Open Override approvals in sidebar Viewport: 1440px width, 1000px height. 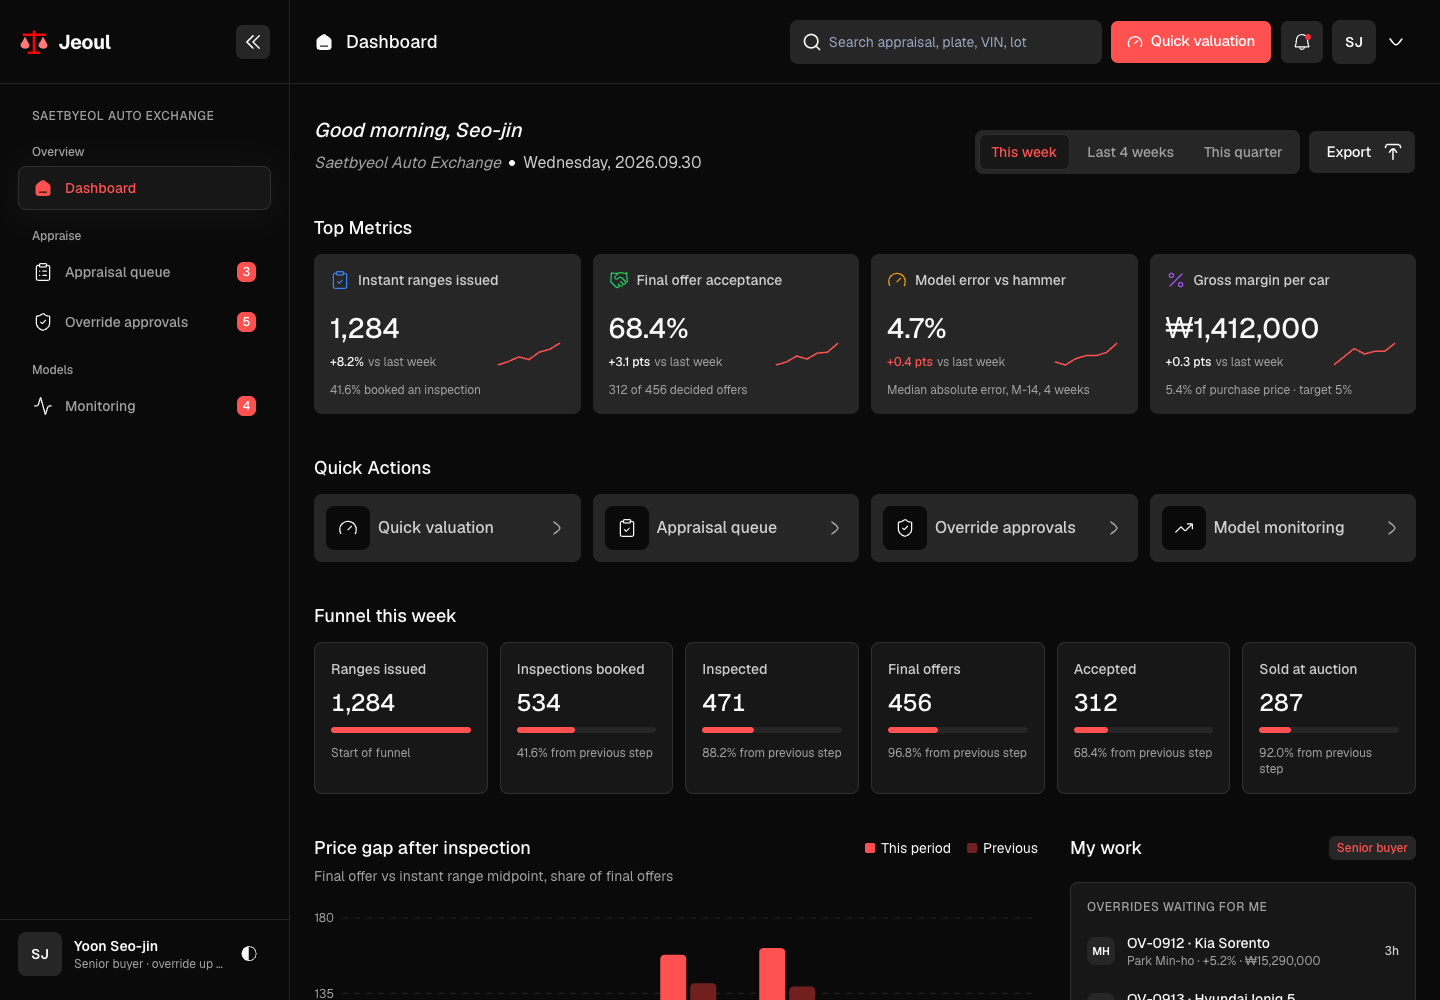(x=145, y=322)
